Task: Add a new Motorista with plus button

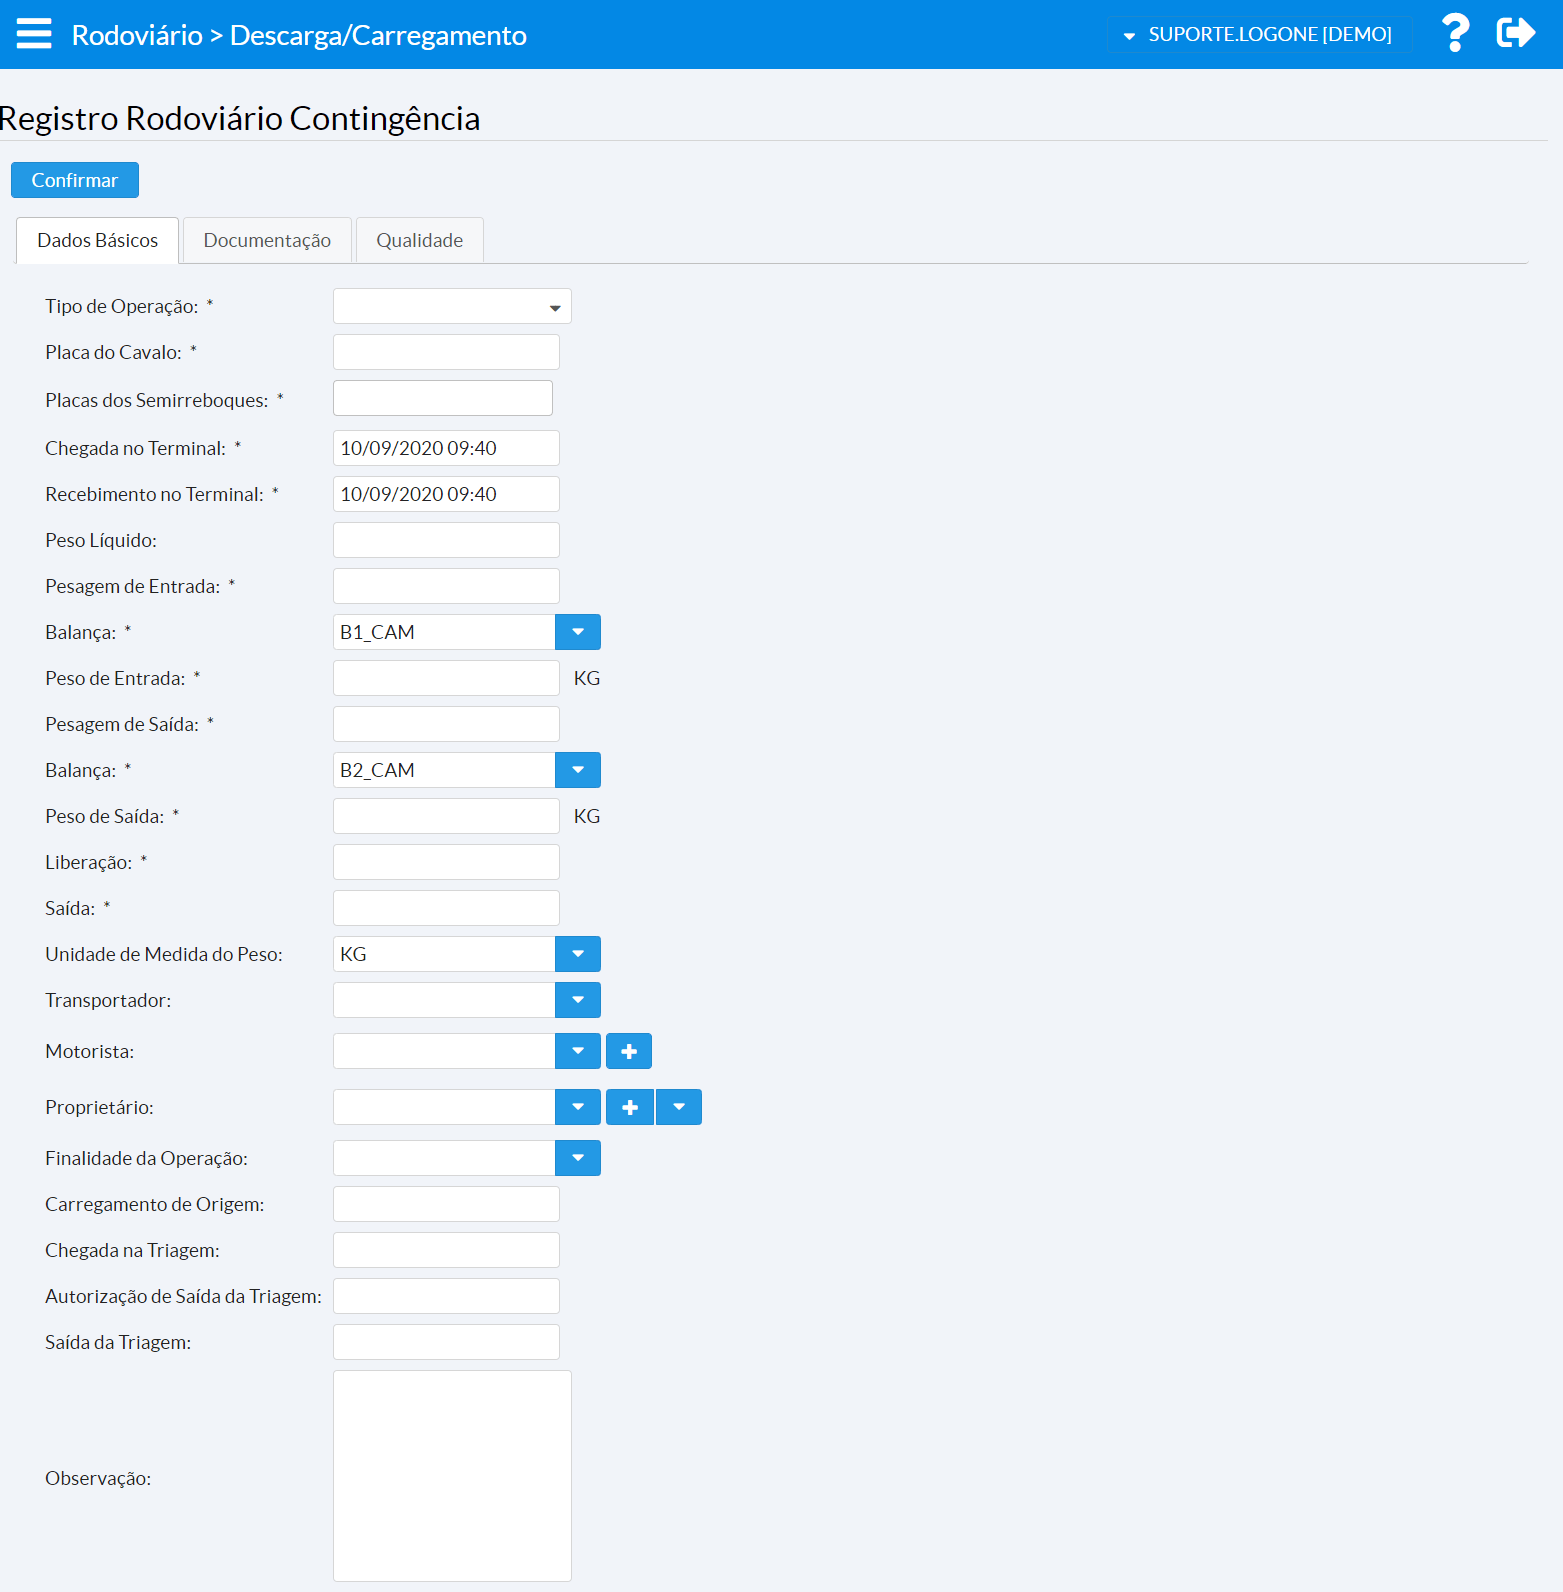Action: point(629,1051)
